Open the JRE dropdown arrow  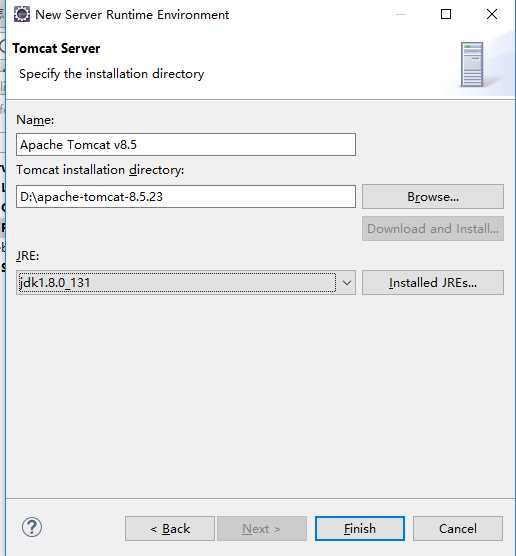pyautogui.click(x=346, y=283)
